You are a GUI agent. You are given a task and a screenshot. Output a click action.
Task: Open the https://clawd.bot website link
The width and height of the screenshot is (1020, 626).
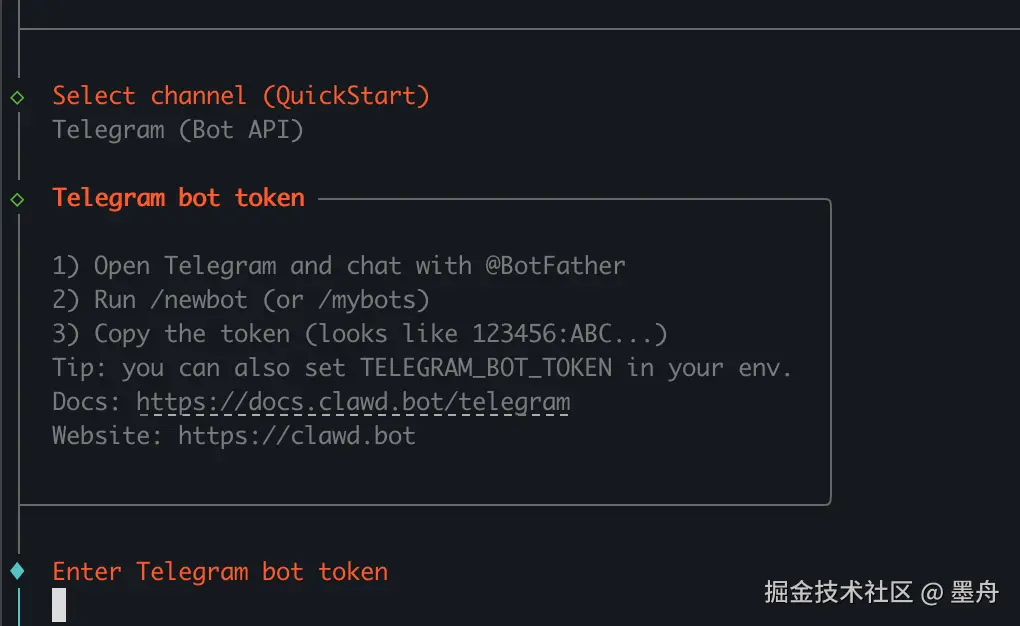297,436
